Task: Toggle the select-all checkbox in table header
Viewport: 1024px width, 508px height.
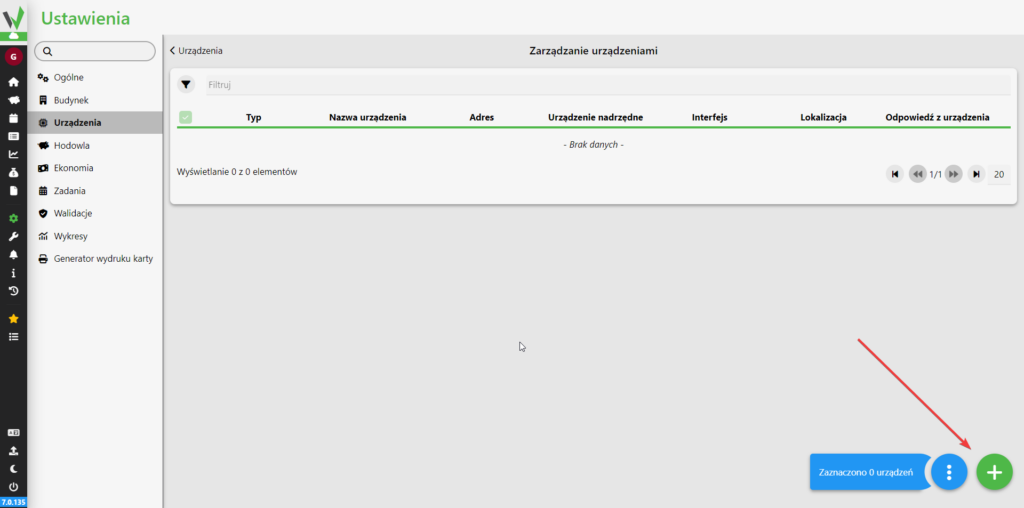Action: pos(185,117)
